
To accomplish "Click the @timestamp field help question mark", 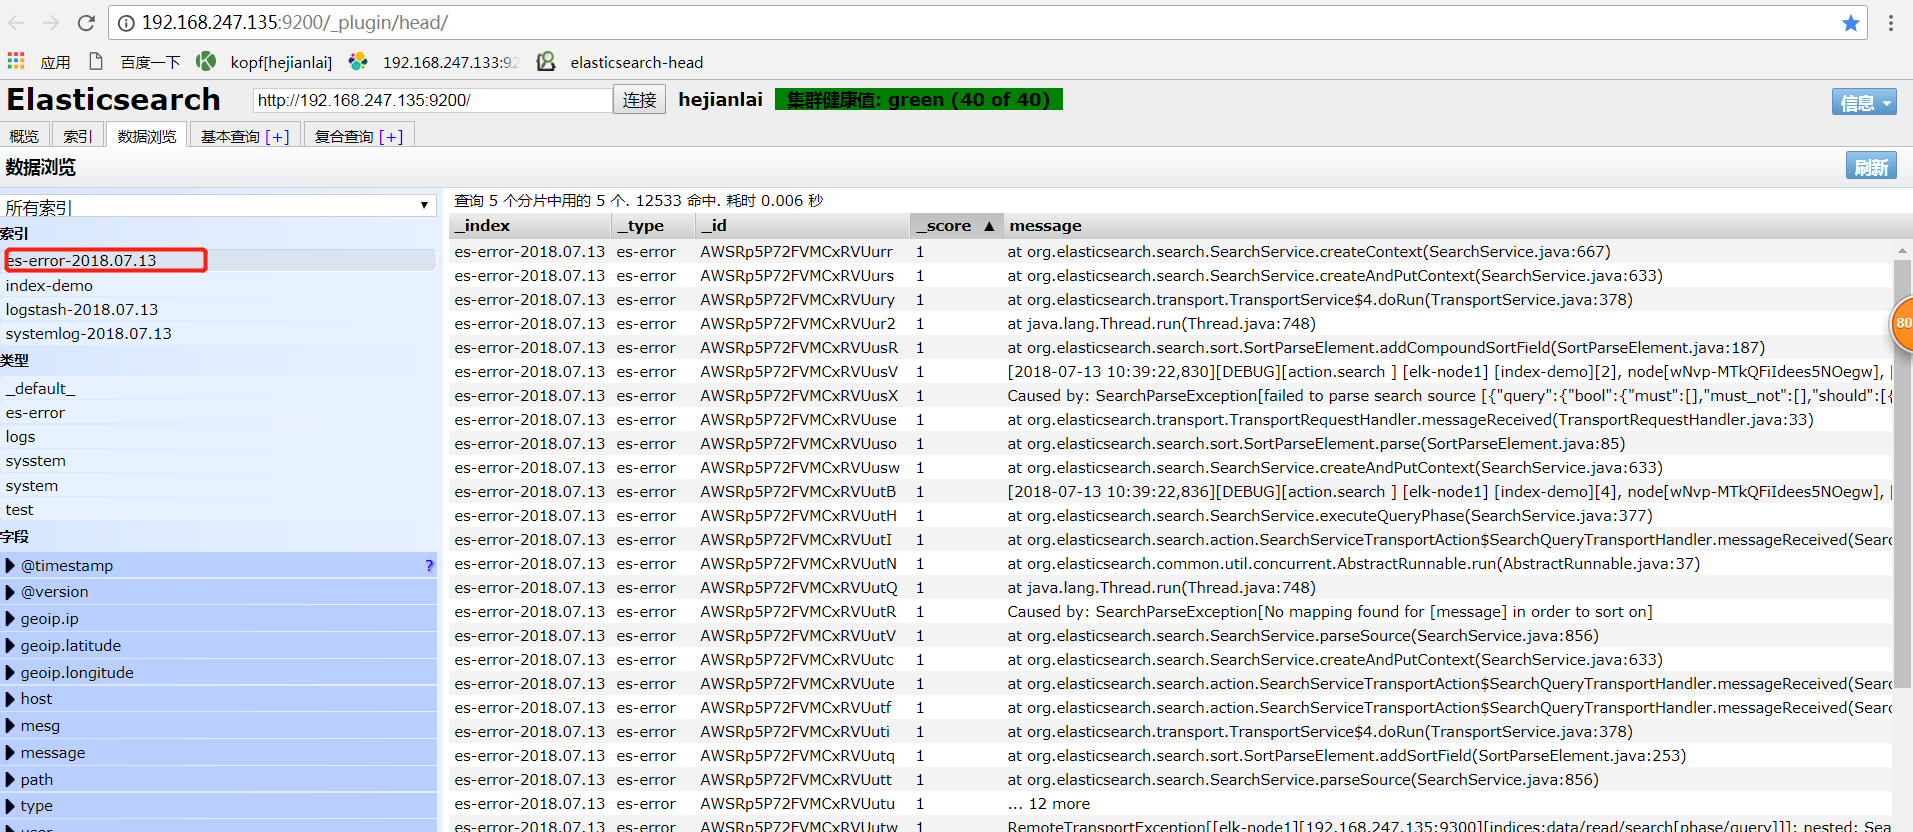I will 429,566.
